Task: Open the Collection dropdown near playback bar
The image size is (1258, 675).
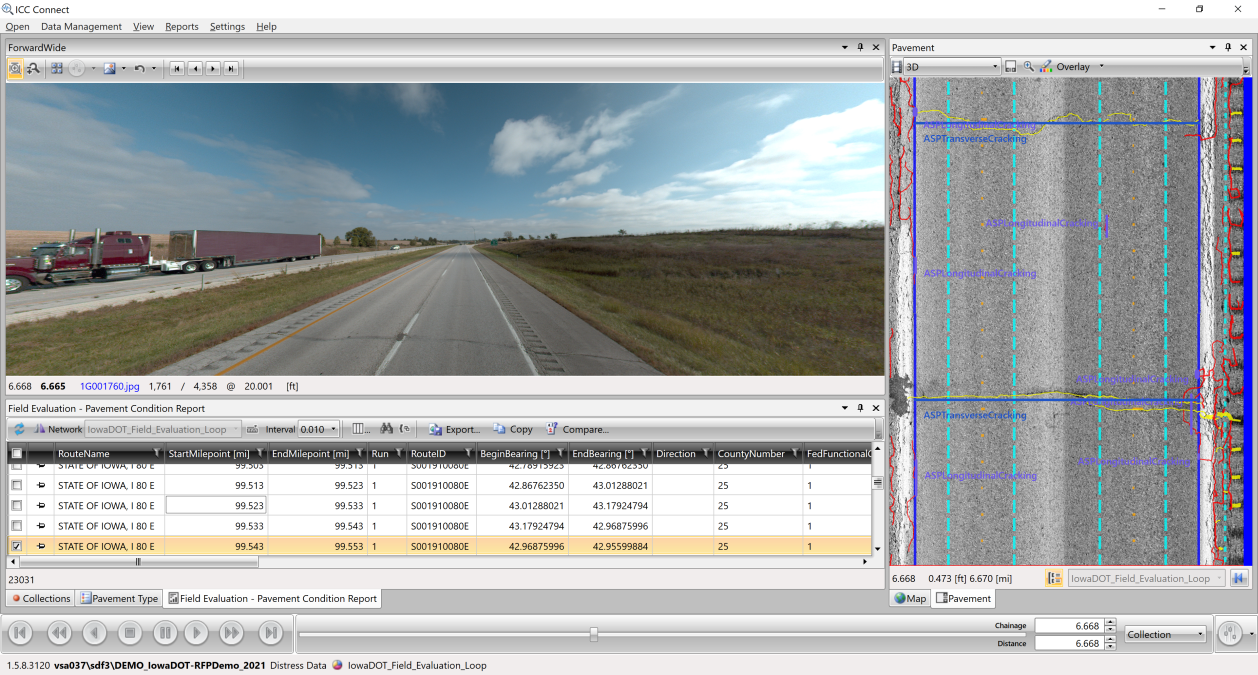Action: pos(1166,634)
